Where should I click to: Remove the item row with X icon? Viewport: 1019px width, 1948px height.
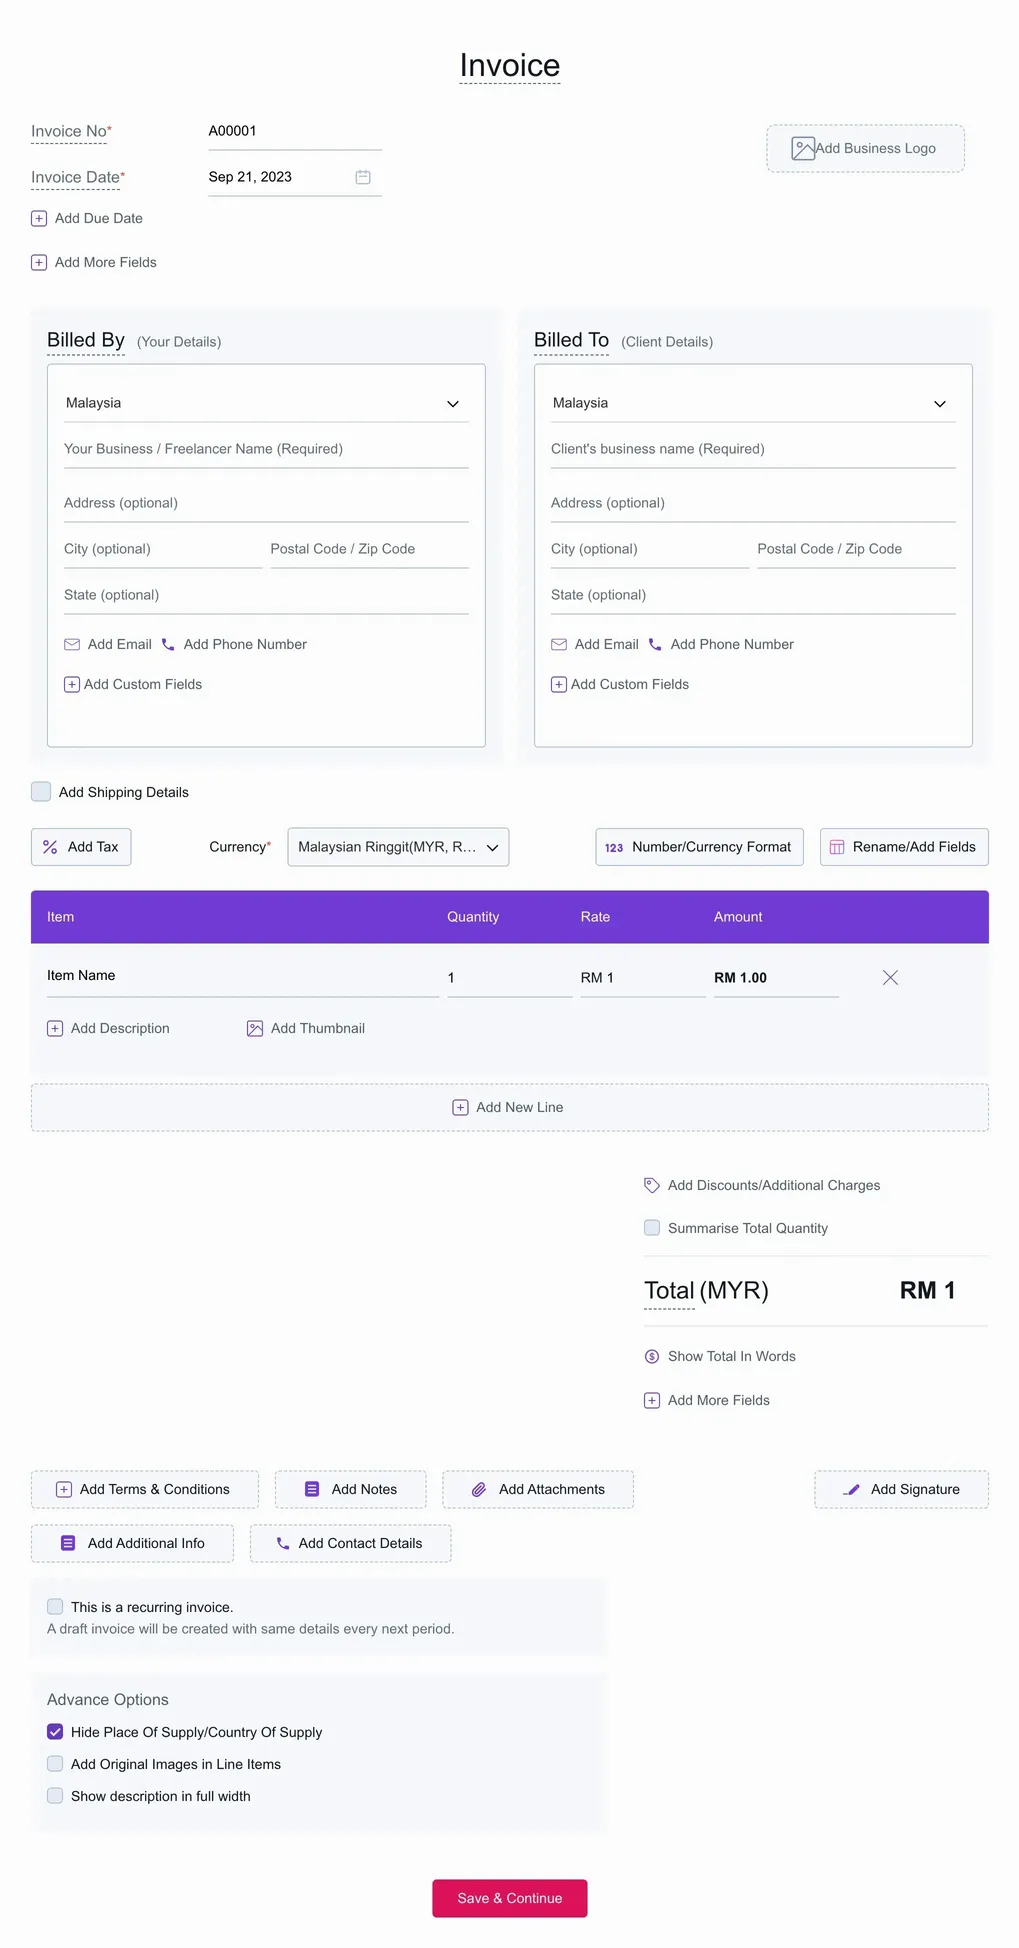[x=890, y=978]
